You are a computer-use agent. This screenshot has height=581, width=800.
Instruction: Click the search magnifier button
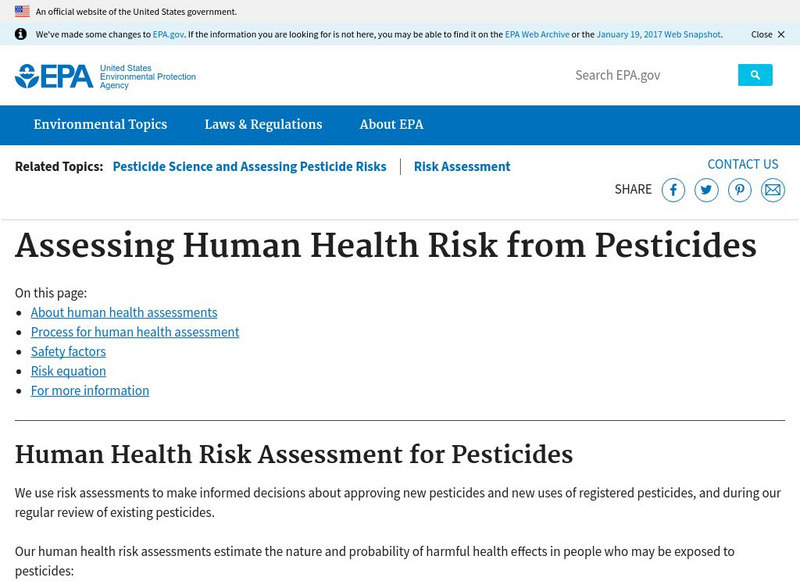(x=757, y=74)
